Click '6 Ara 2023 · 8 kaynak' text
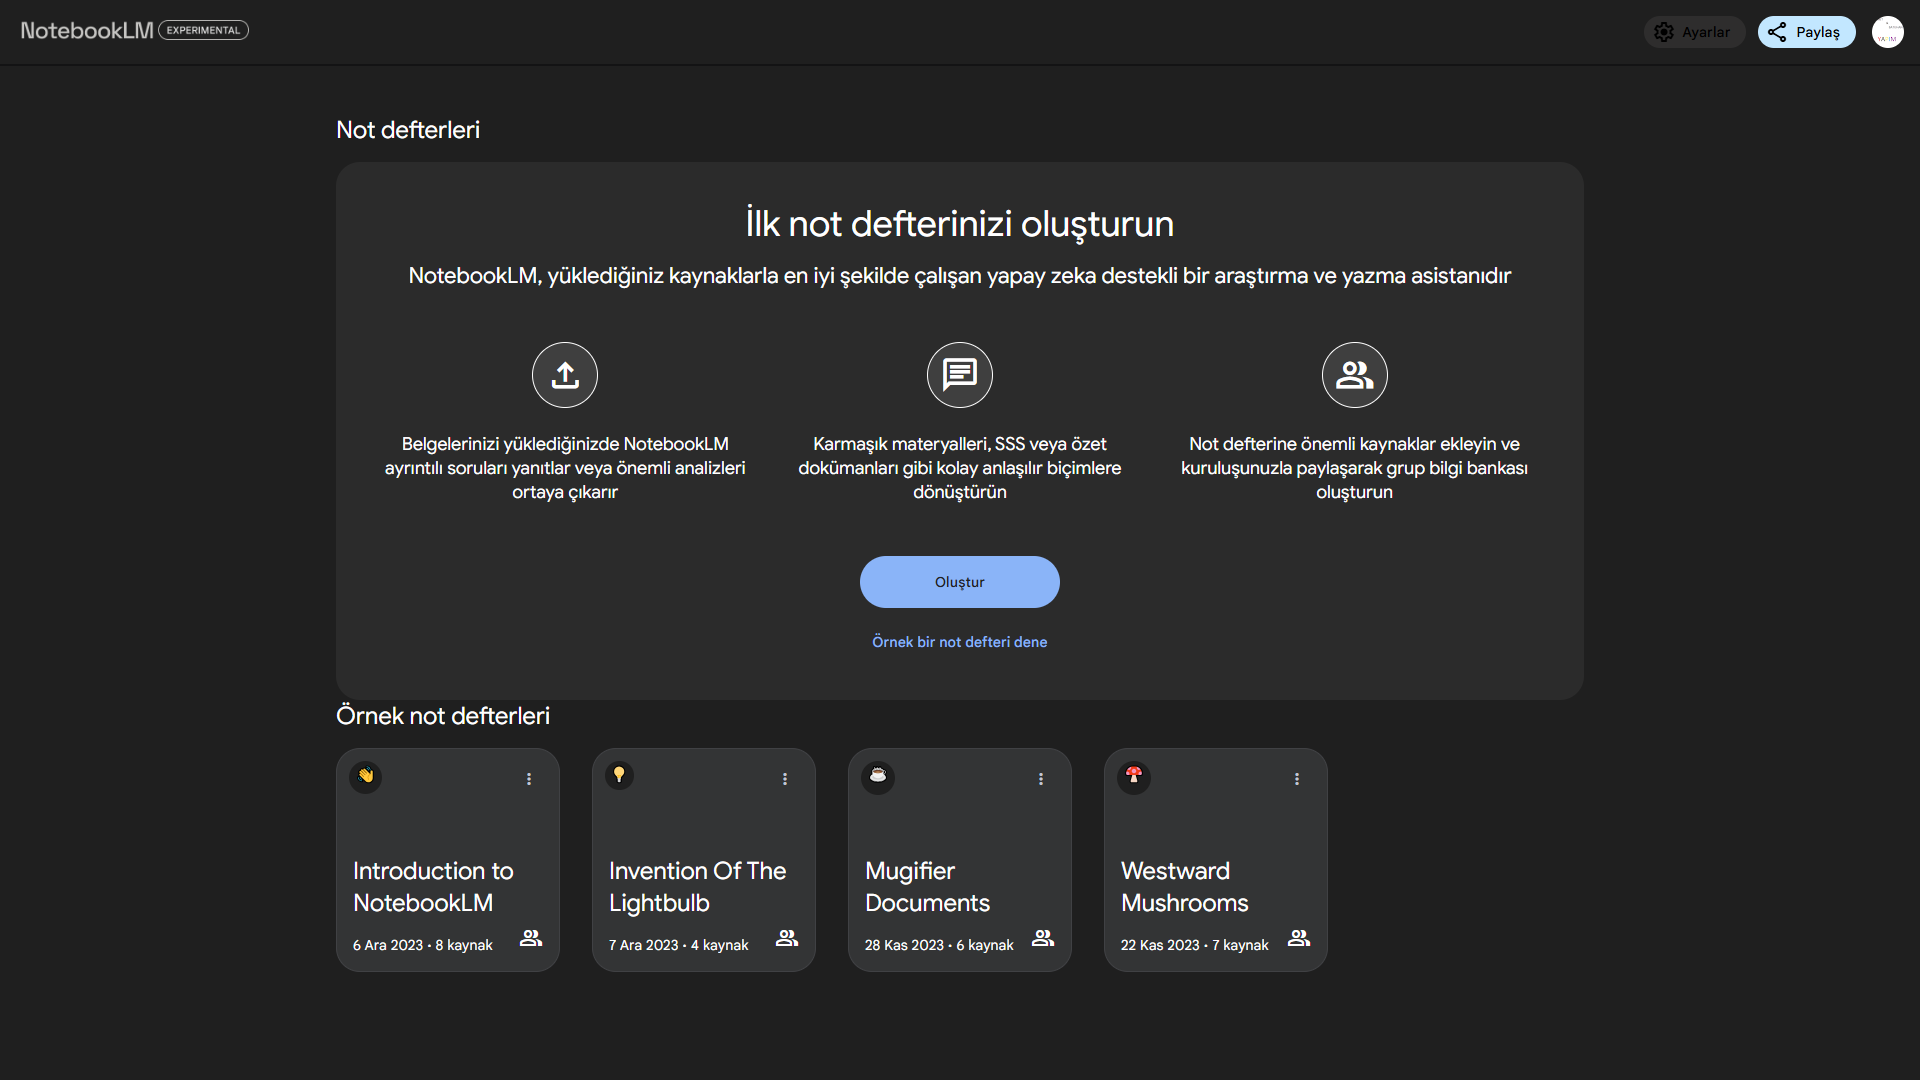 tap(423, 945)
